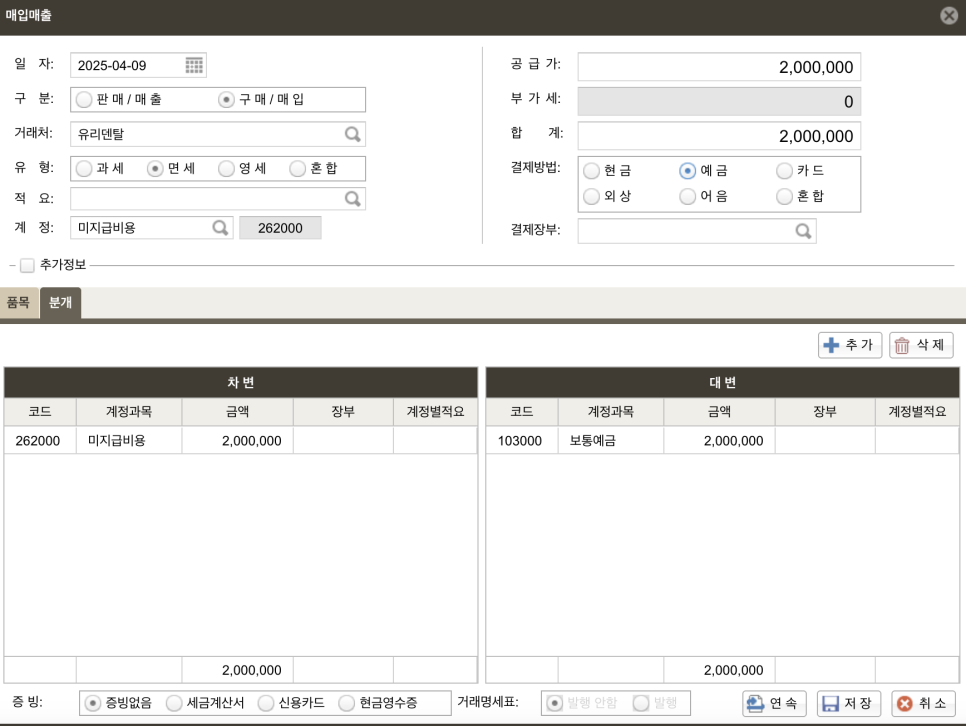966x726 pixels.
Task: Click 대변 table 계정별적요 column header
Action: [x=917, y=412]
